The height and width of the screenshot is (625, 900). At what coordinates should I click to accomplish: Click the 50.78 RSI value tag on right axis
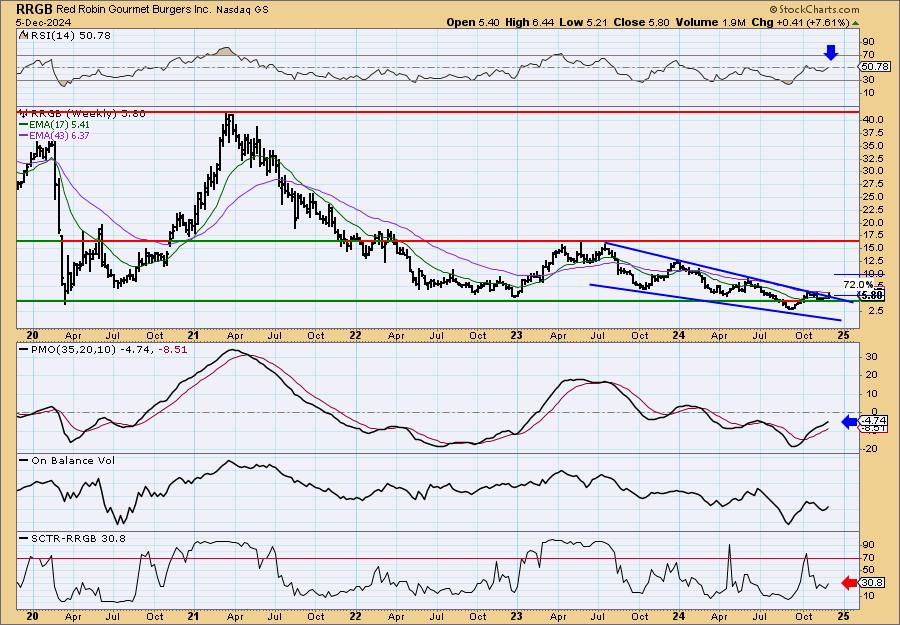click(874, 67)
